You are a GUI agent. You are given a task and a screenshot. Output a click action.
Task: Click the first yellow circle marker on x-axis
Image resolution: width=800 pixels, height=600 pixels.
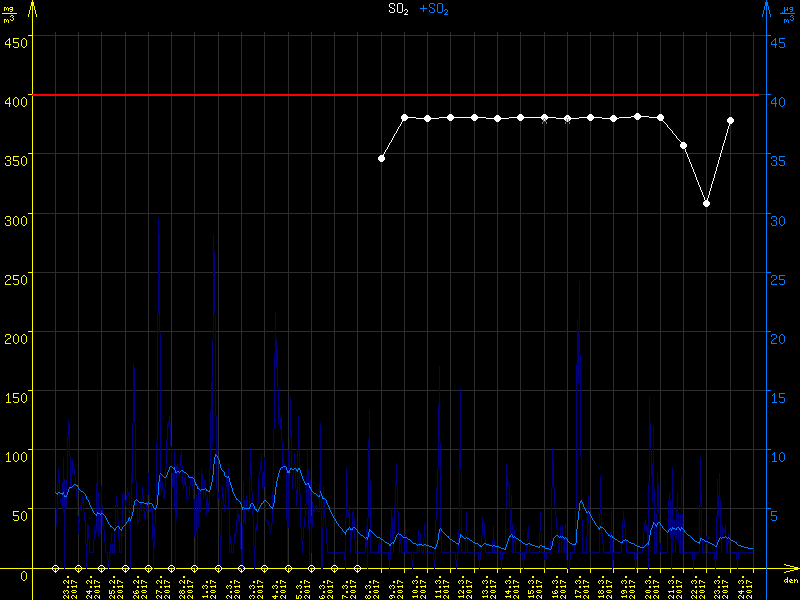click(x=56, y=568)
